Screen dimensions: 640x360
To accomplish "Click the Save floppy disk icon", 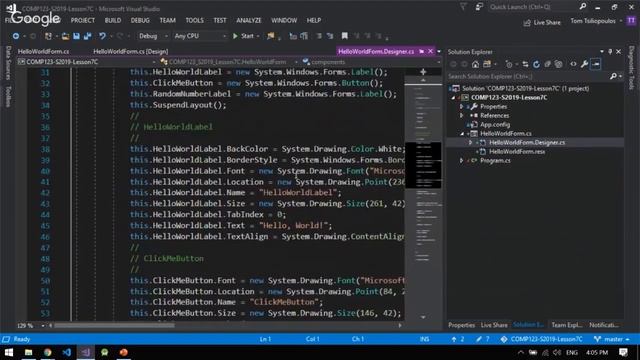I will pos(76,36).
